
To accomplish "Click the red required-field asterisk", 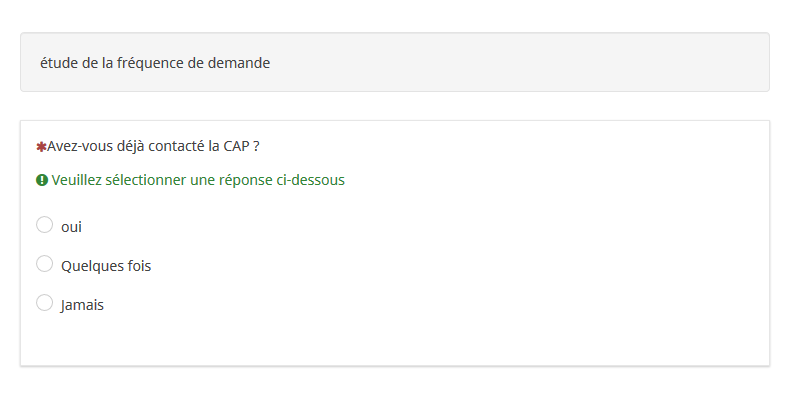I will (41, 147).
